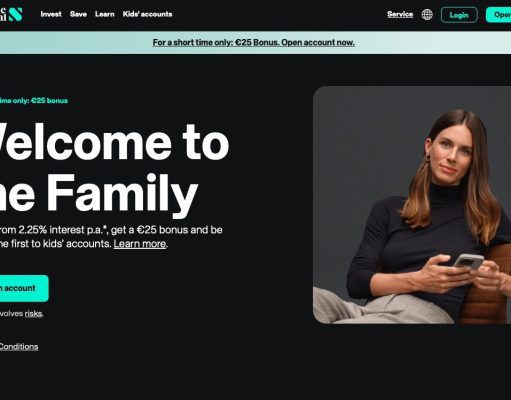This screenshot has height=400, width=511.
Task: Click the Scalable Capital S logo
Action: (x=15, y=14)
